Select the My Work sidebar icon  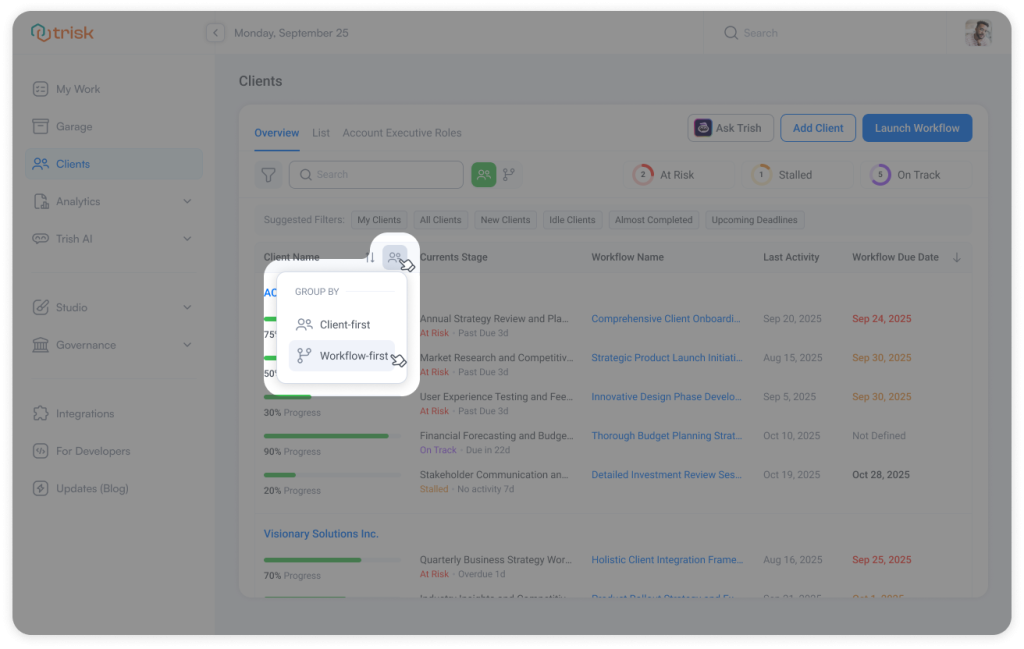point(39,89)
